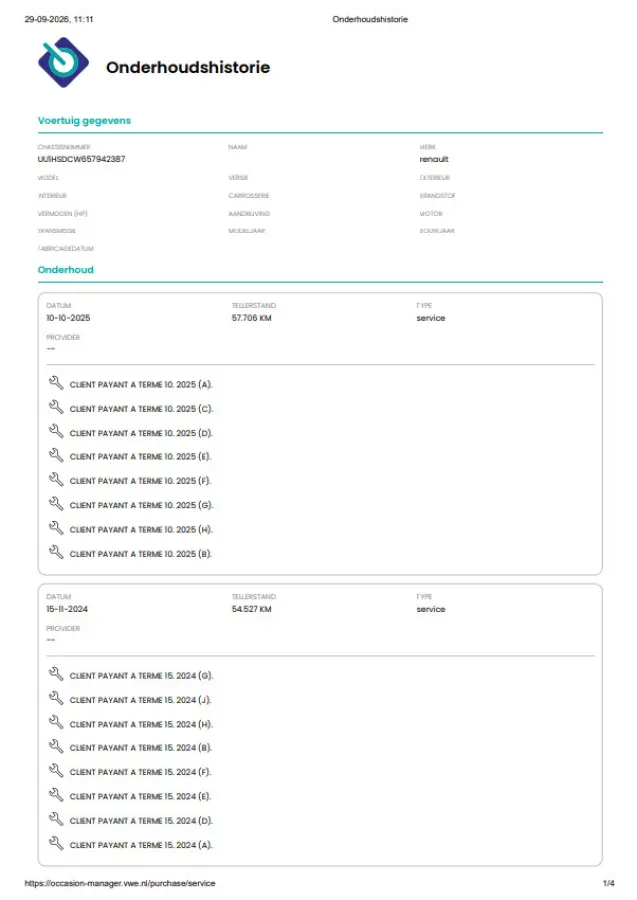Viewport: 637px width, 900px height.
Task: Select text CLIENT PAYANT A TERME 15. 2024 (F)
Action: tap(141, 772)
